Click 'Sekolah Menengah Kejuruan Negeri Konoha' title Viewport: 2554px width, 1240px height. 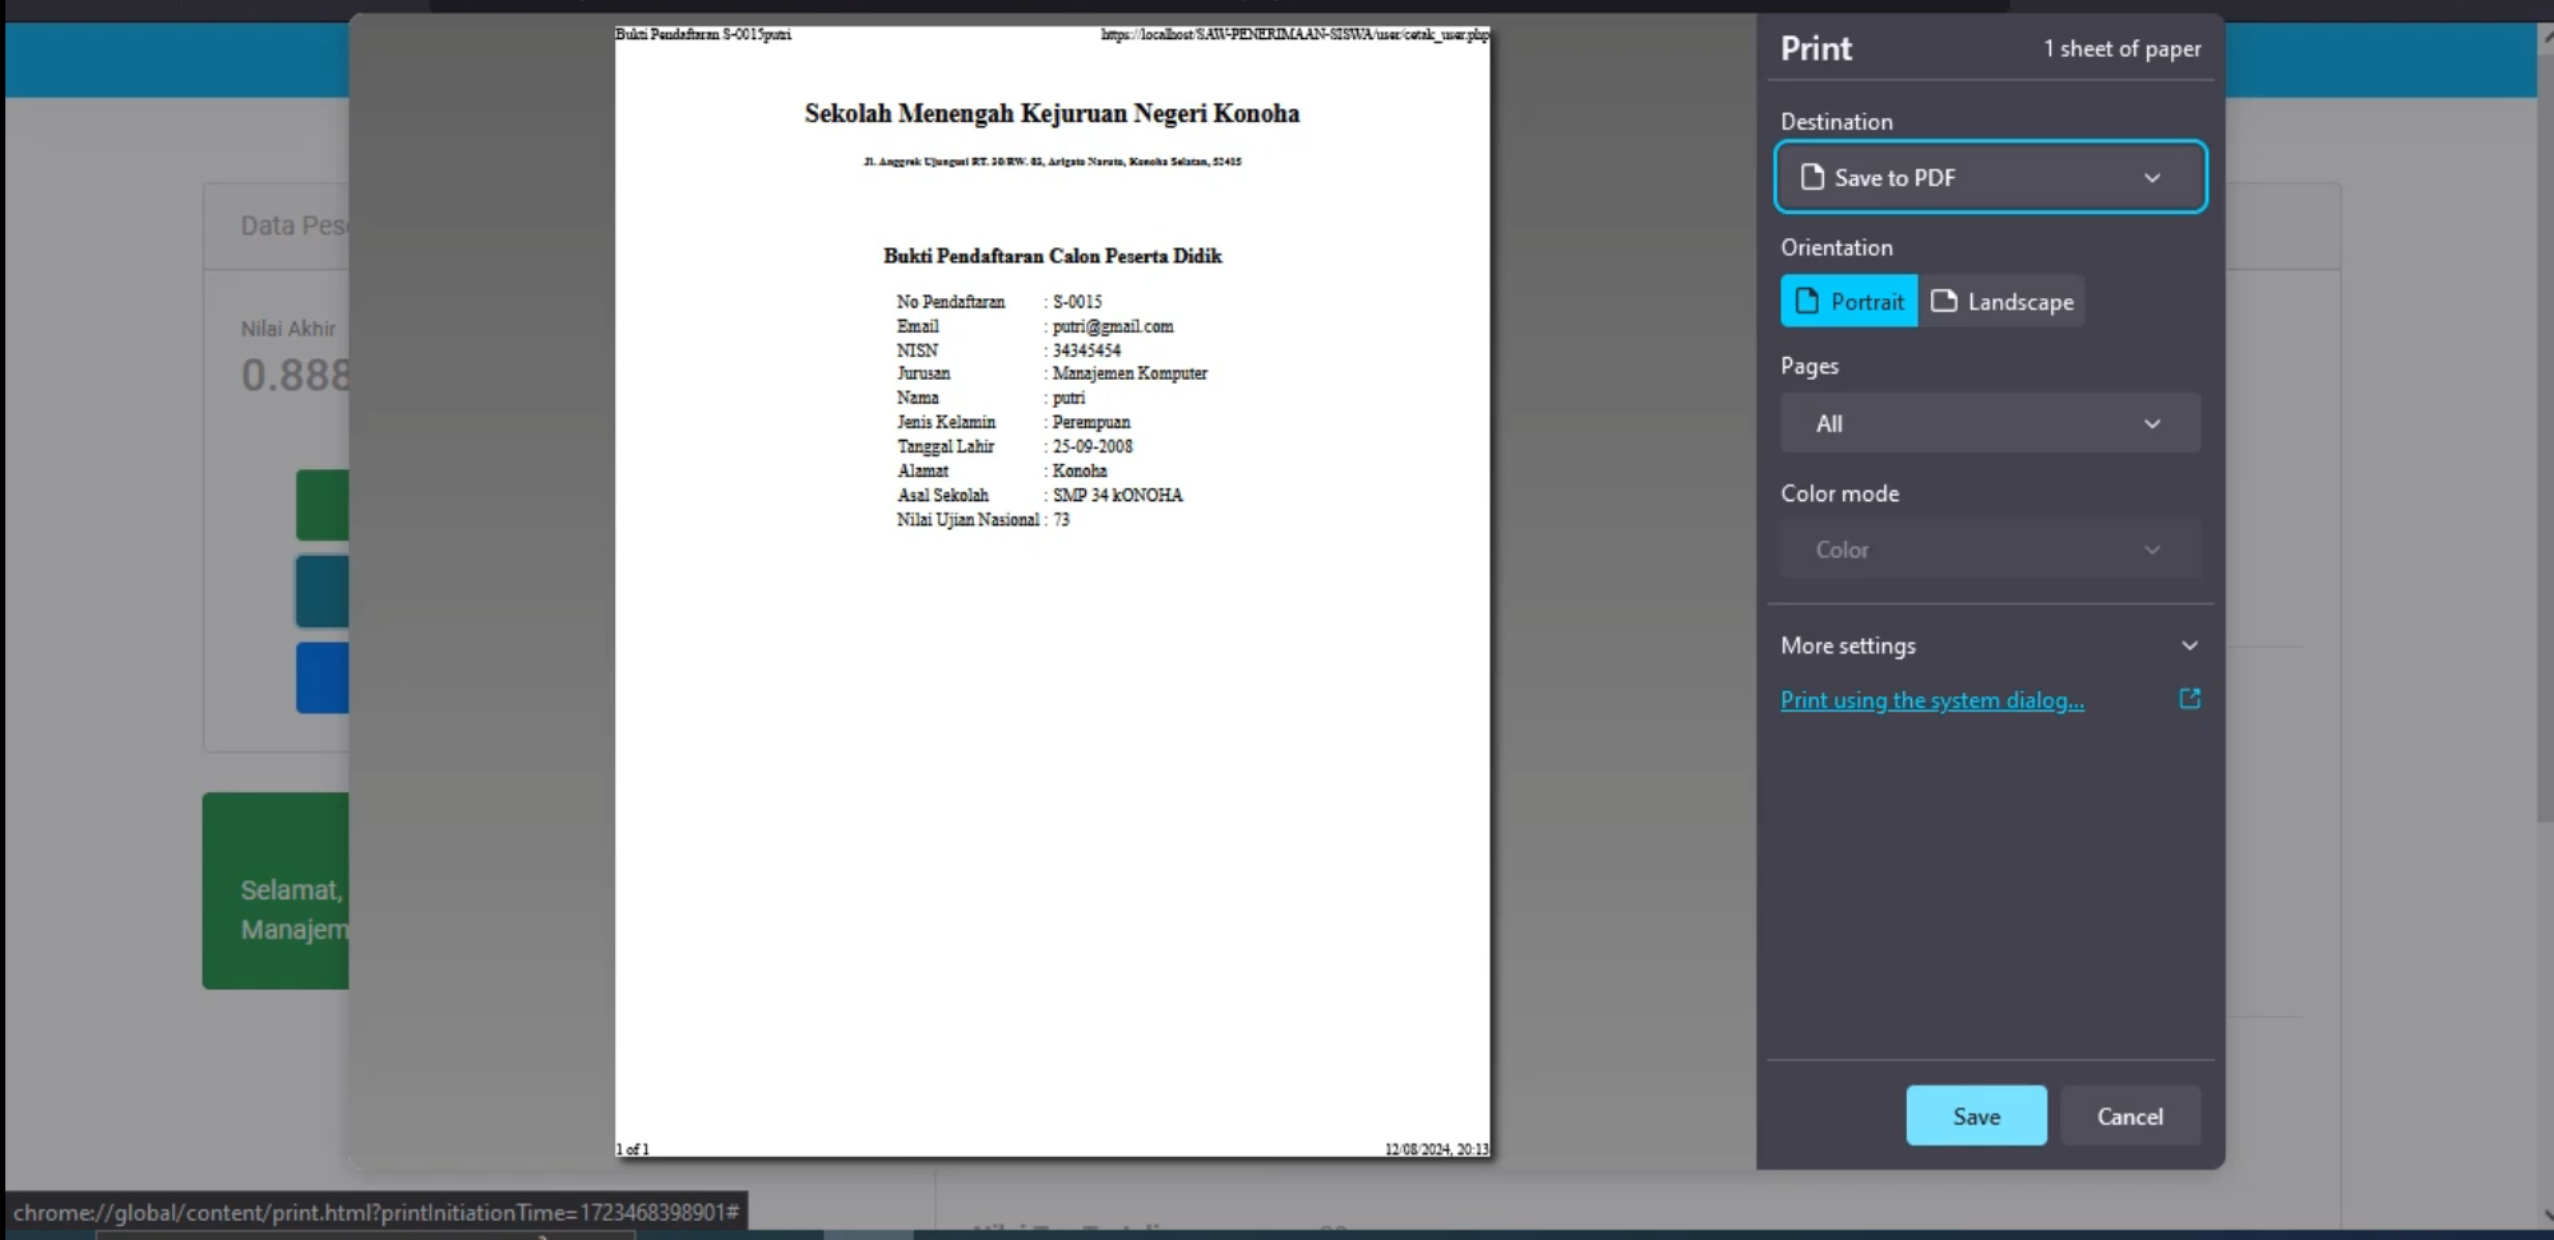point(1052,113)
